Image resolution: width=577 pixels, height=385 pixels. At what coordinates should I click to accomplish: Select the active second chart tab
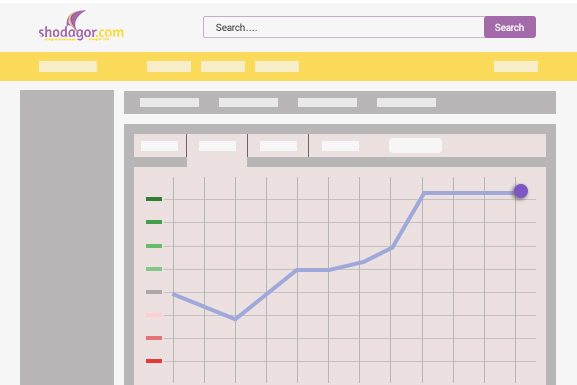[x=217, y=146]
